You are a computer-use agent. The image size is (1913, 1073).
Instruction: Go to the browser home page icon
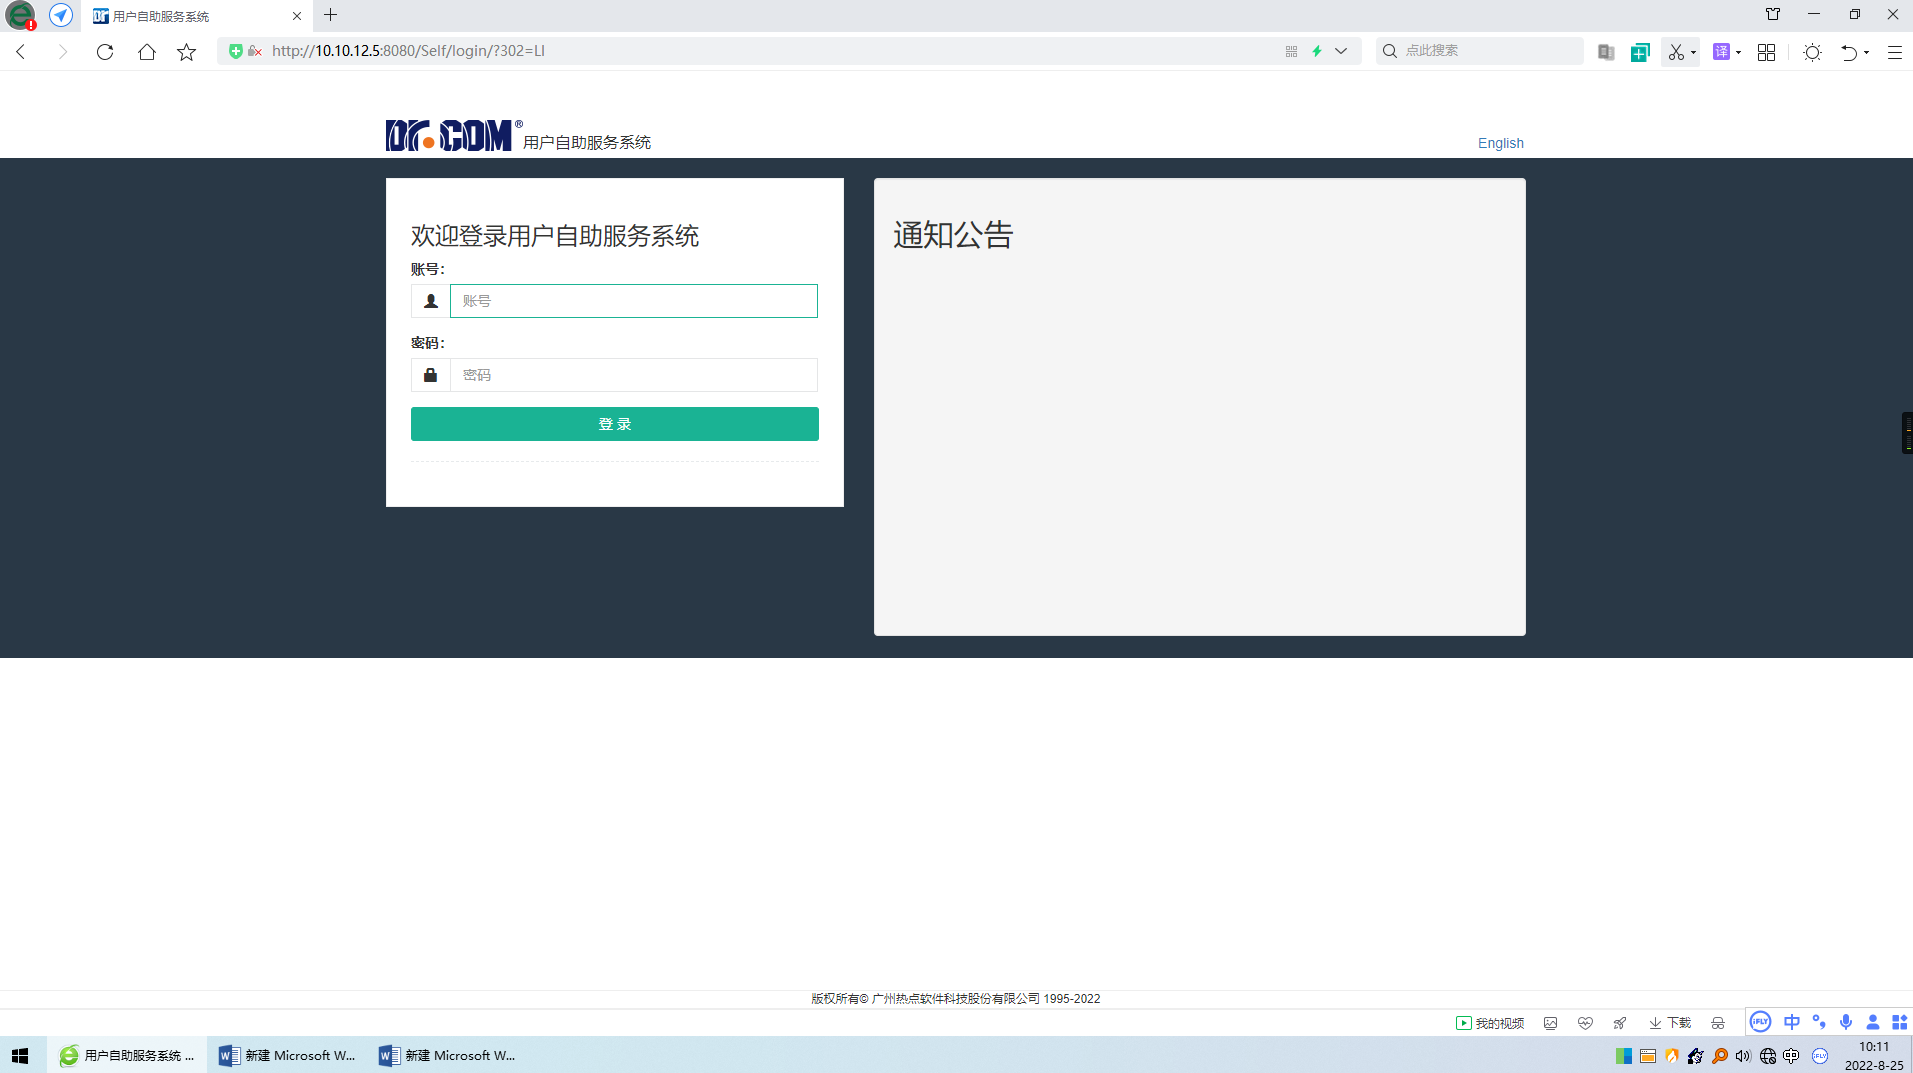(147, 52)
